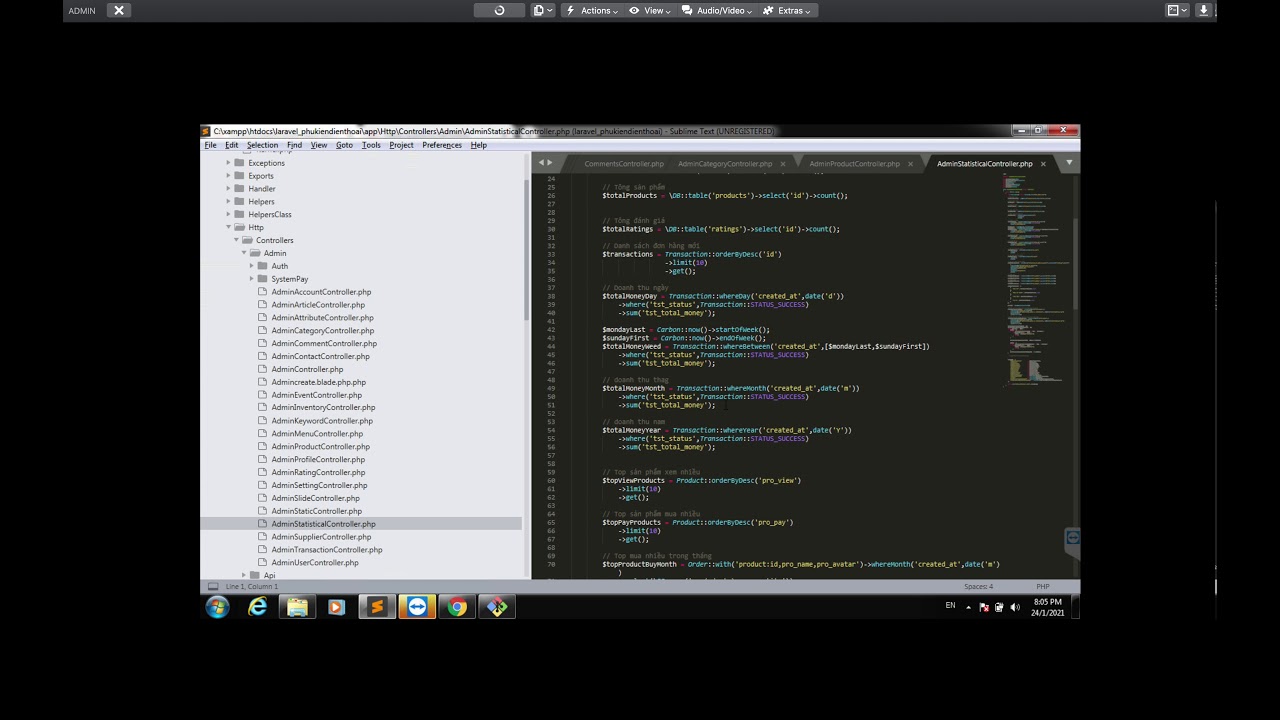This screenshot has width=1280, height=720.
Task: Open AdminTransactionController.php in sidebar
Action: 327,550
